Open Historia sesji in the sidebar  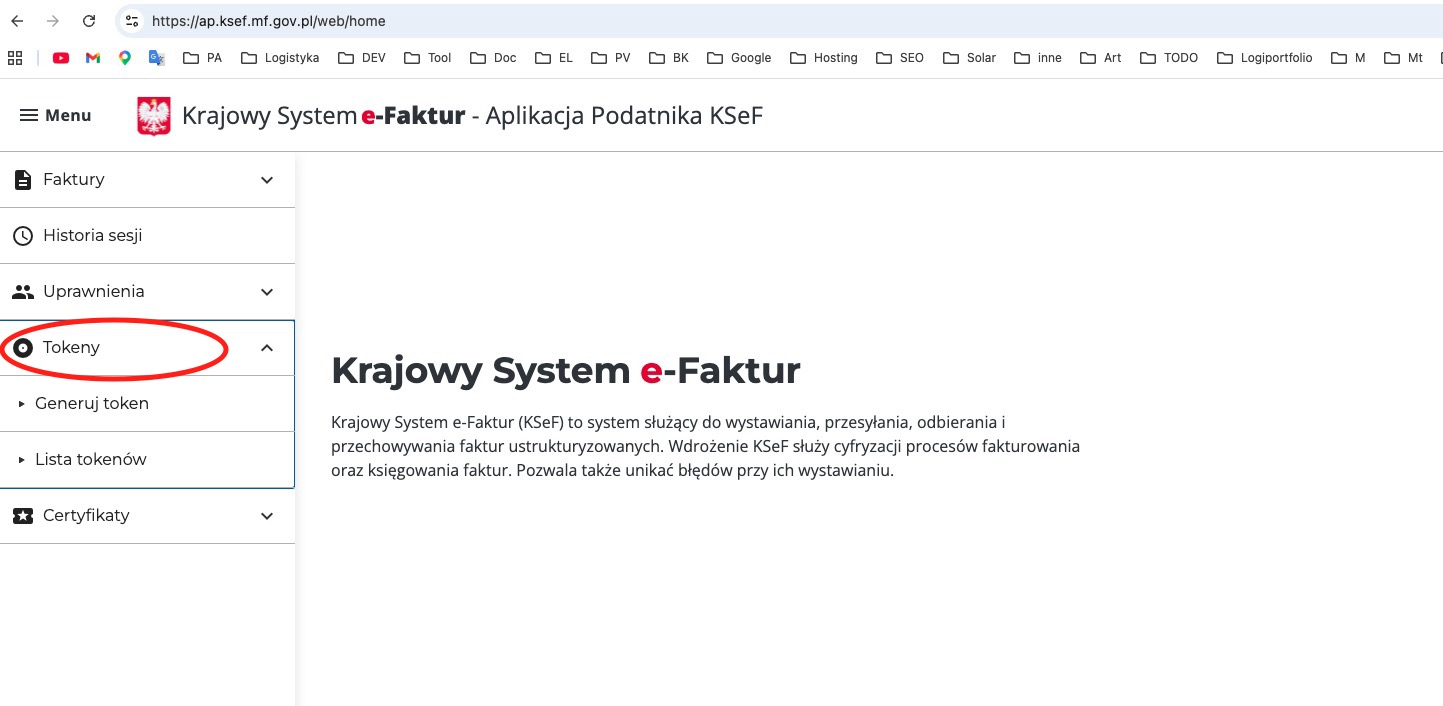[x=147, y=236]
